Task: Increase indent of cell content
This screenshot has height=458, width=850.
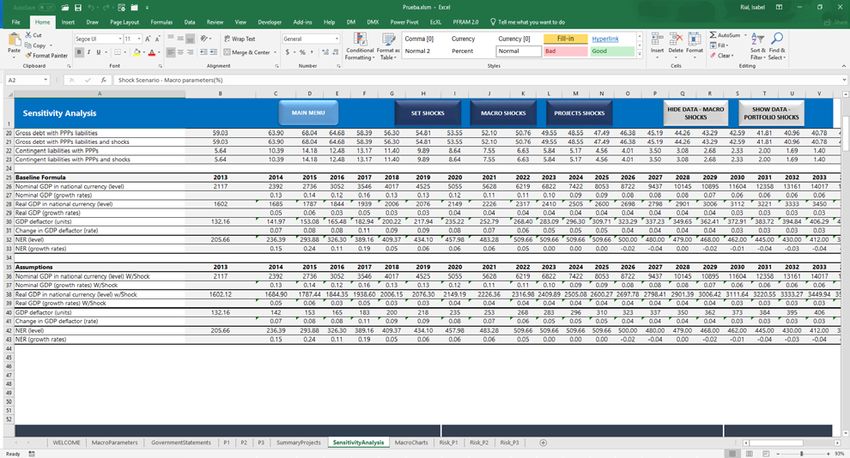Action: pos(213,53)
